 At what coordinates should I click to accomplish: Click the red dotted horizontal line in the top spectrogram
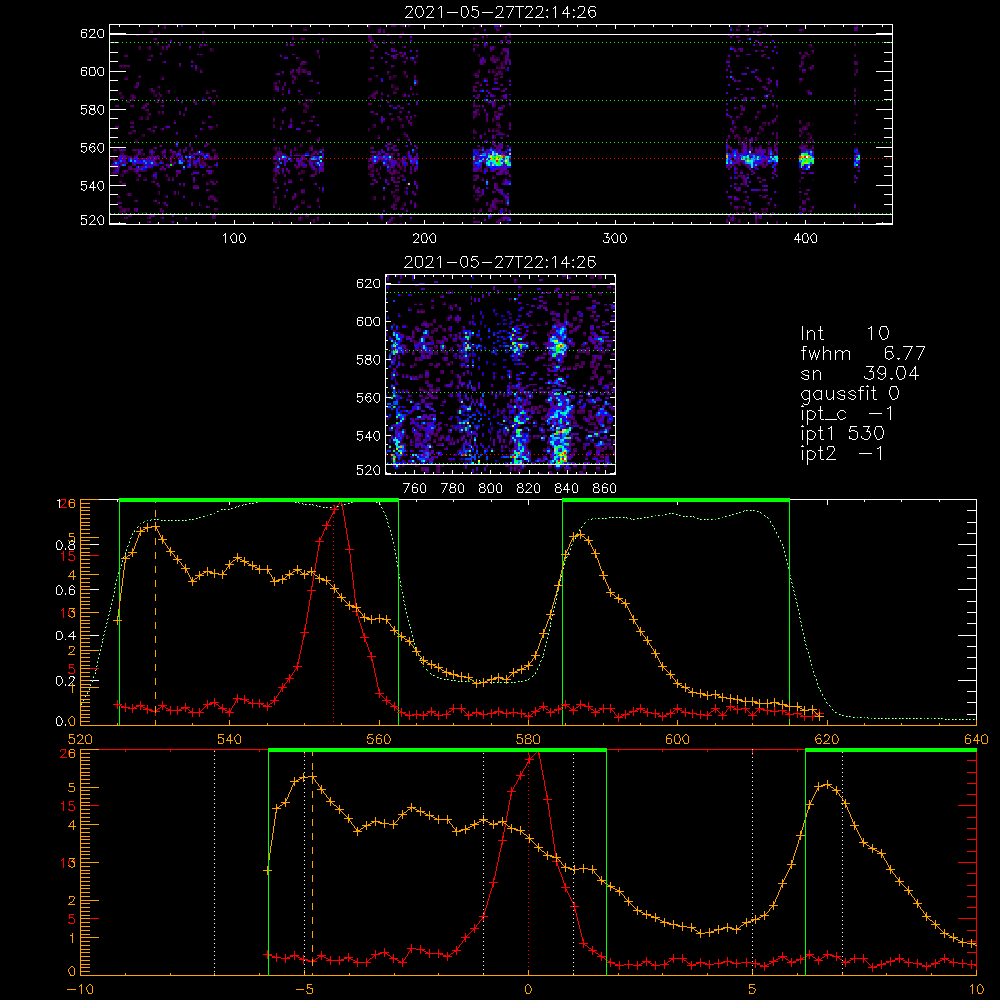click(501, 159)
